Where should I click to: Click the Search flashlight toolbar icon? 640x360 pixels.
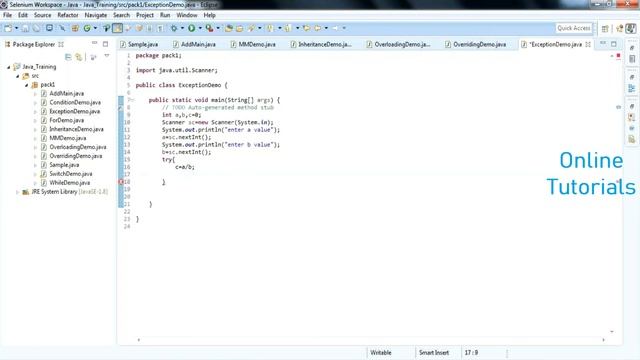(251, 28)
